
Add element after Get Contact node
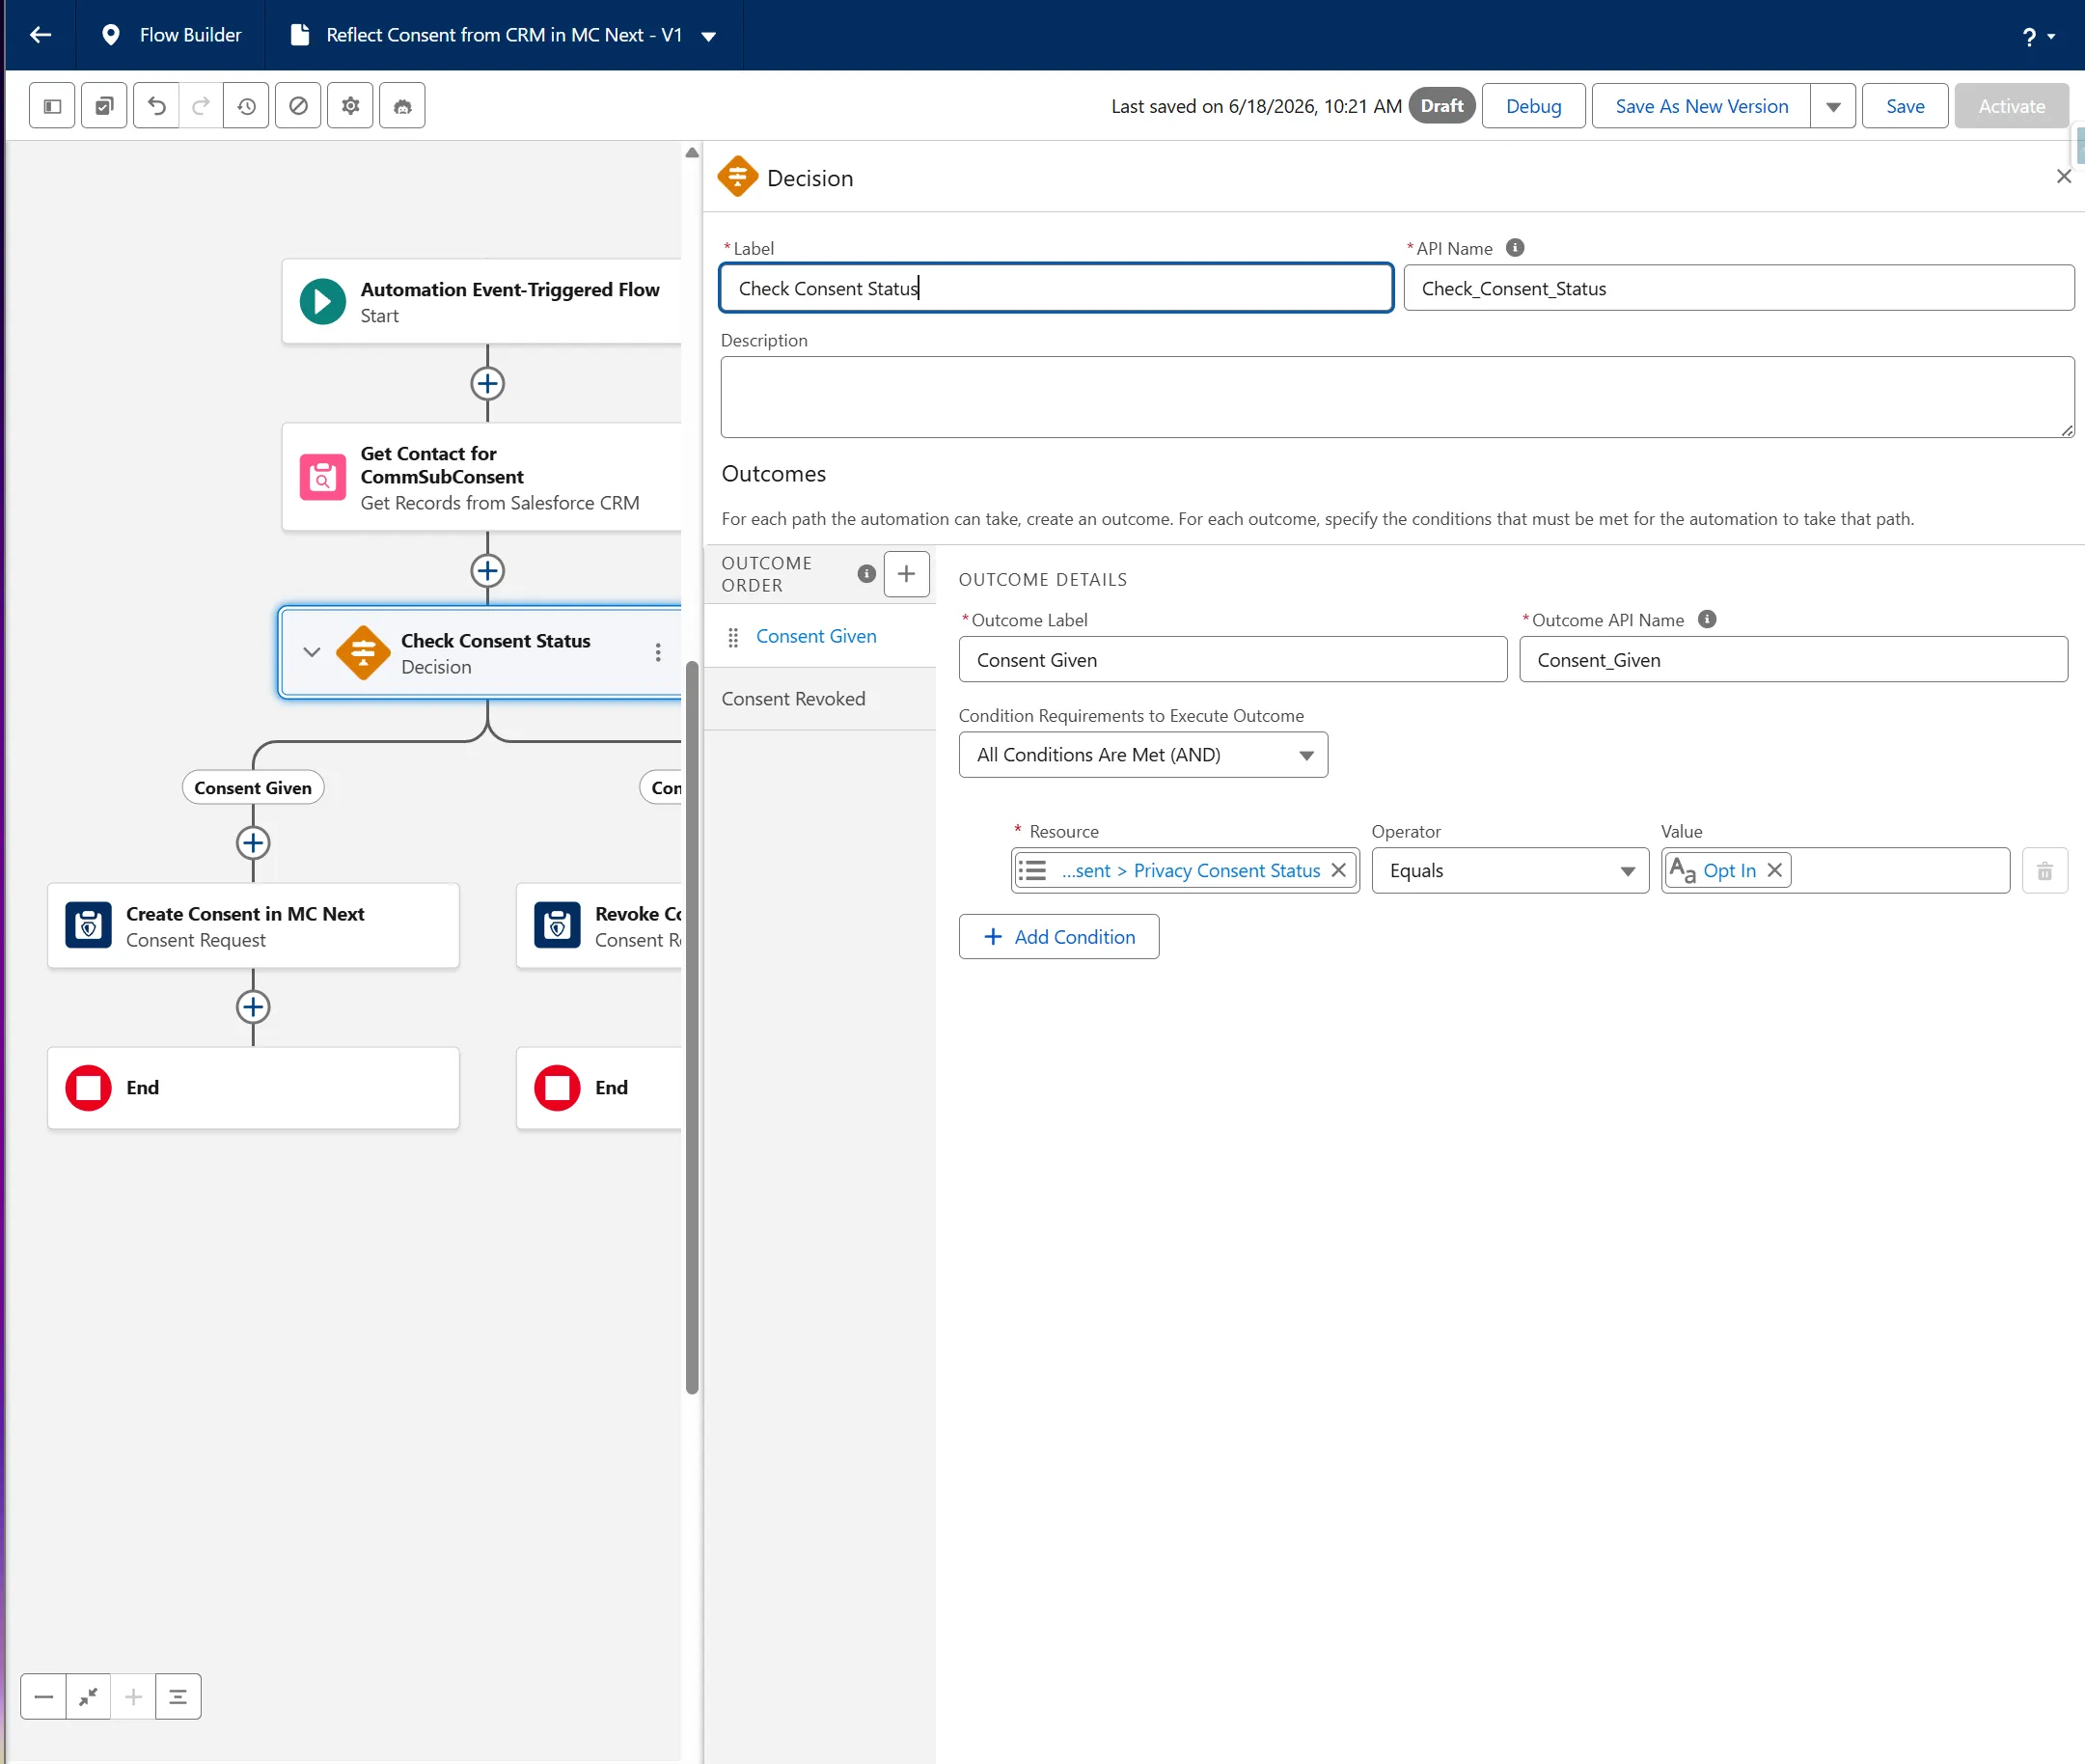(x=487, y=571)
